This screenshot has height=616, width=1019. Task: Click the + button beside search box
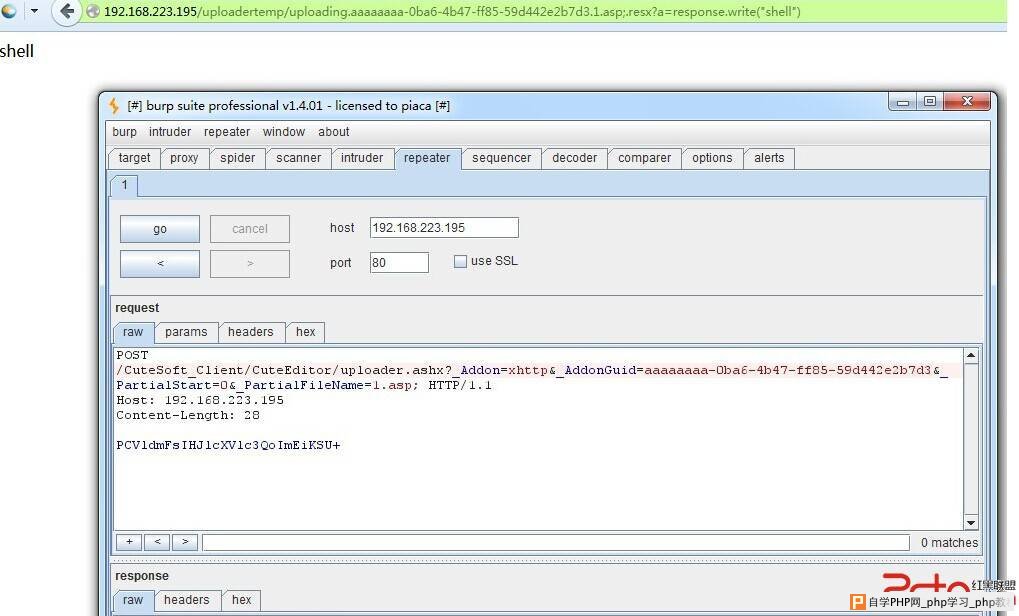click(x=129, y=542)
